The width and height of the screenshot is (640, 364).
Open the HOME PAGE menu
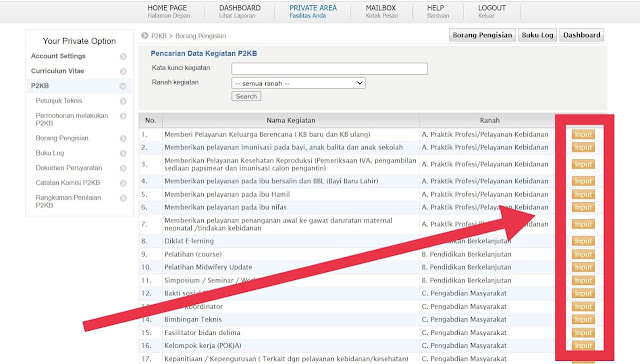169,11
